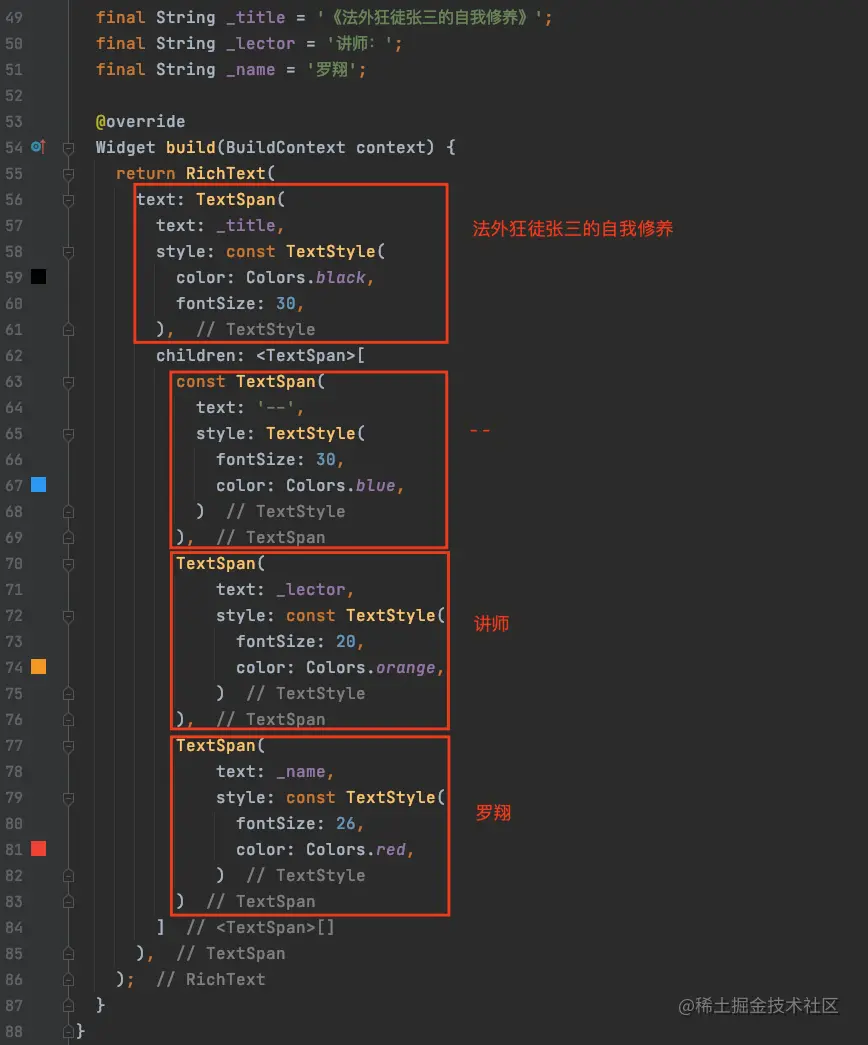868x1045 pixels.
Task: Collapse the TextSpan fold on line 77
Action: [68, 746]
